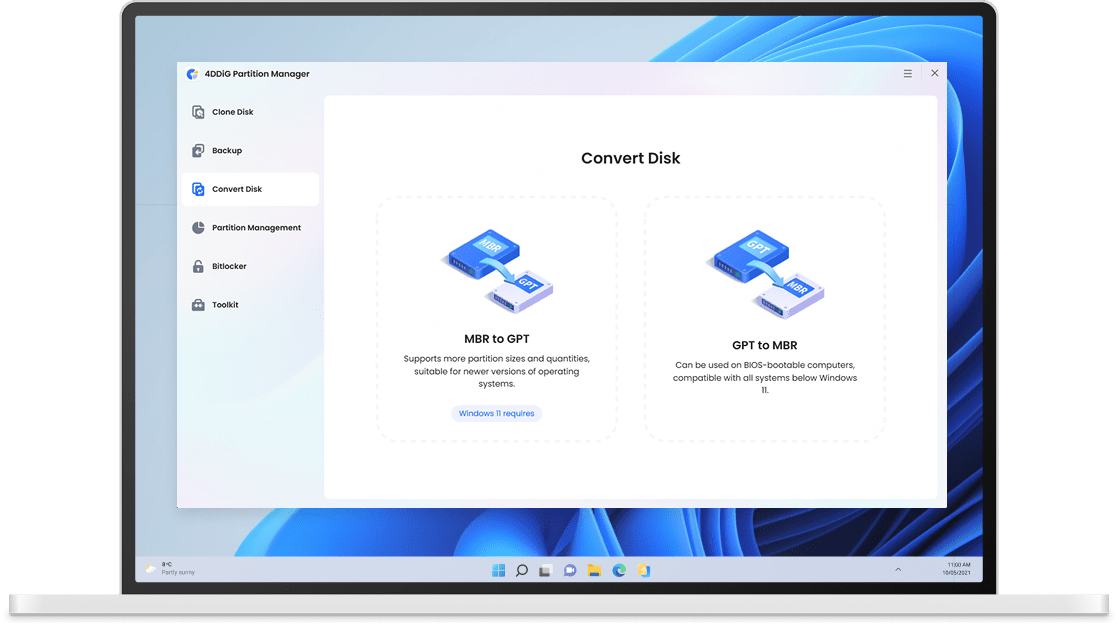Launch Microsoft Edge from the taskbar
This screenshot has height=625, width=1119.
[x=619, y=570]
